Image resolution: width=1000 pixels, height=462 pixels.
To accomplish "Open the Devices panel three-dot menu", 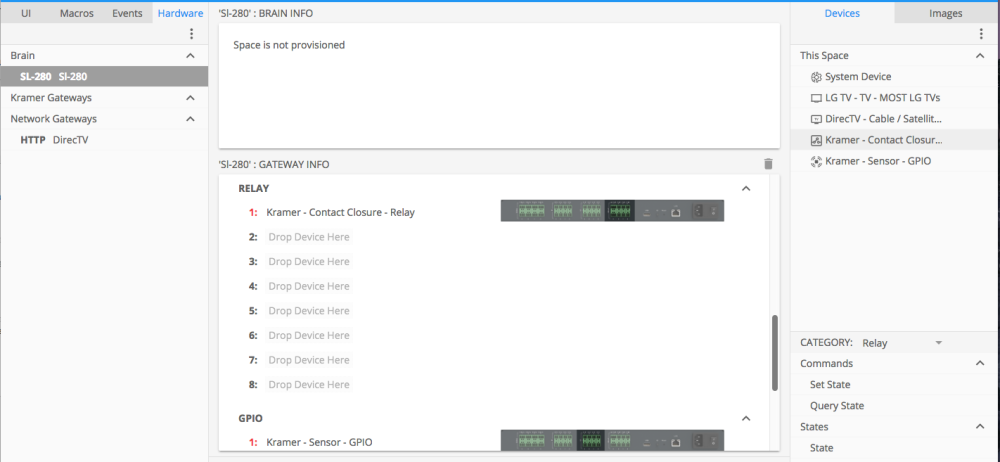I will click(x=981, y=34).
